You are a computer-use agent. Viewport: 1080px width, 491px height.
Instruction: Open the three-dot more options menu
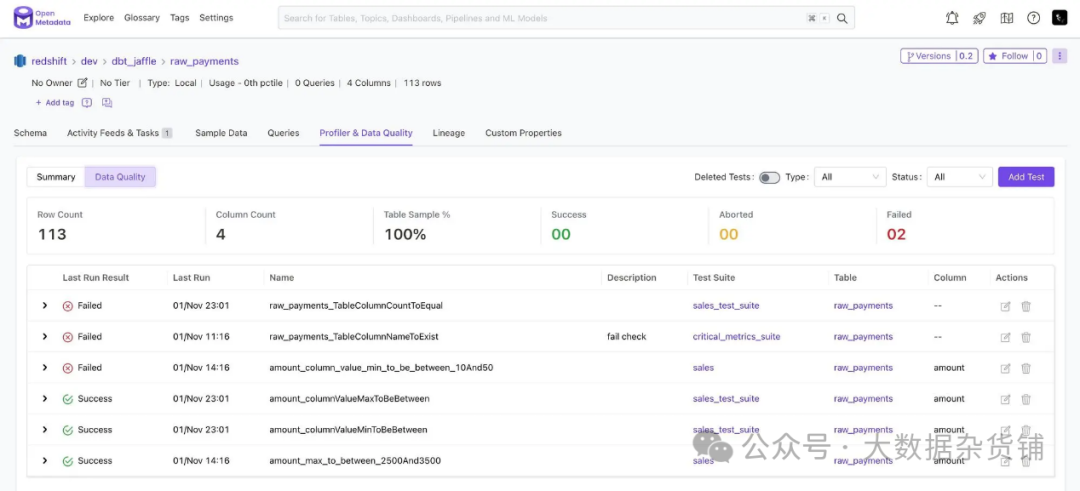pyautogui.click(x=1059, y=56)
